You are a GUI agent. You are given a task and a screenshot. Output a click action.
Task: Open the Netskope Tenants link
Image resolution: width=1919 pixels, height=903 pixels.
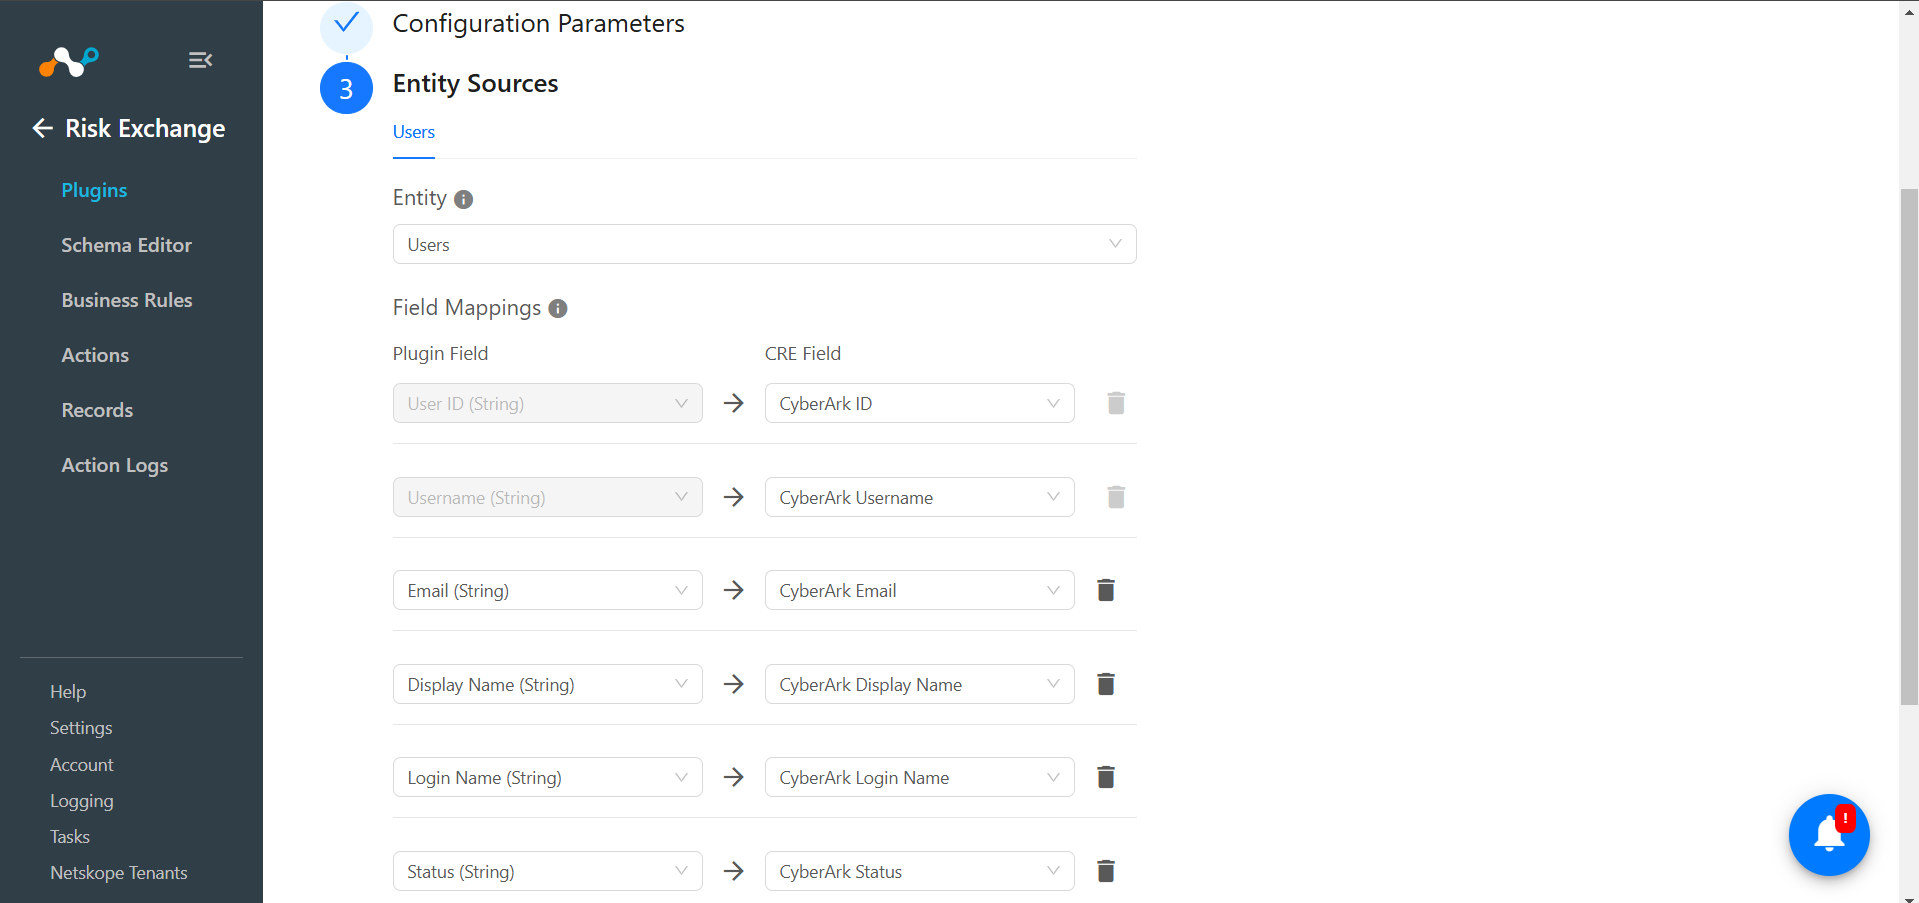(x=119, y=873)
